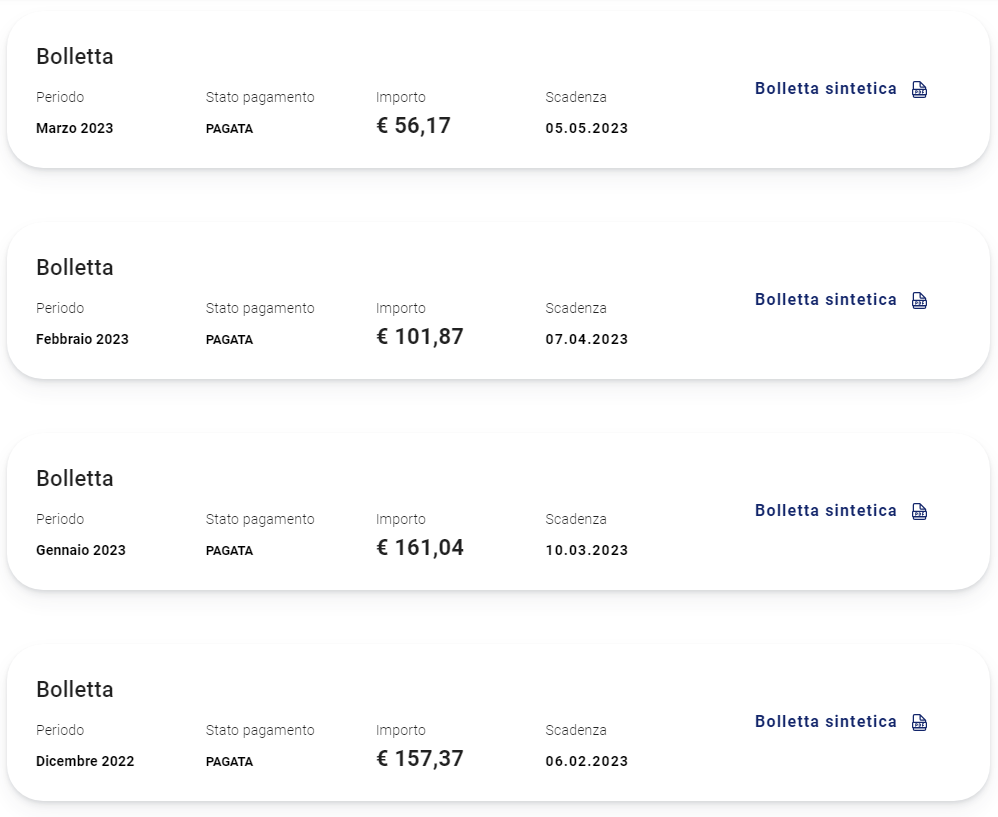This screenshot has height=817, width=998.
Task: Click the Marzo 2023 period text
Action: [x=74, y=128]
